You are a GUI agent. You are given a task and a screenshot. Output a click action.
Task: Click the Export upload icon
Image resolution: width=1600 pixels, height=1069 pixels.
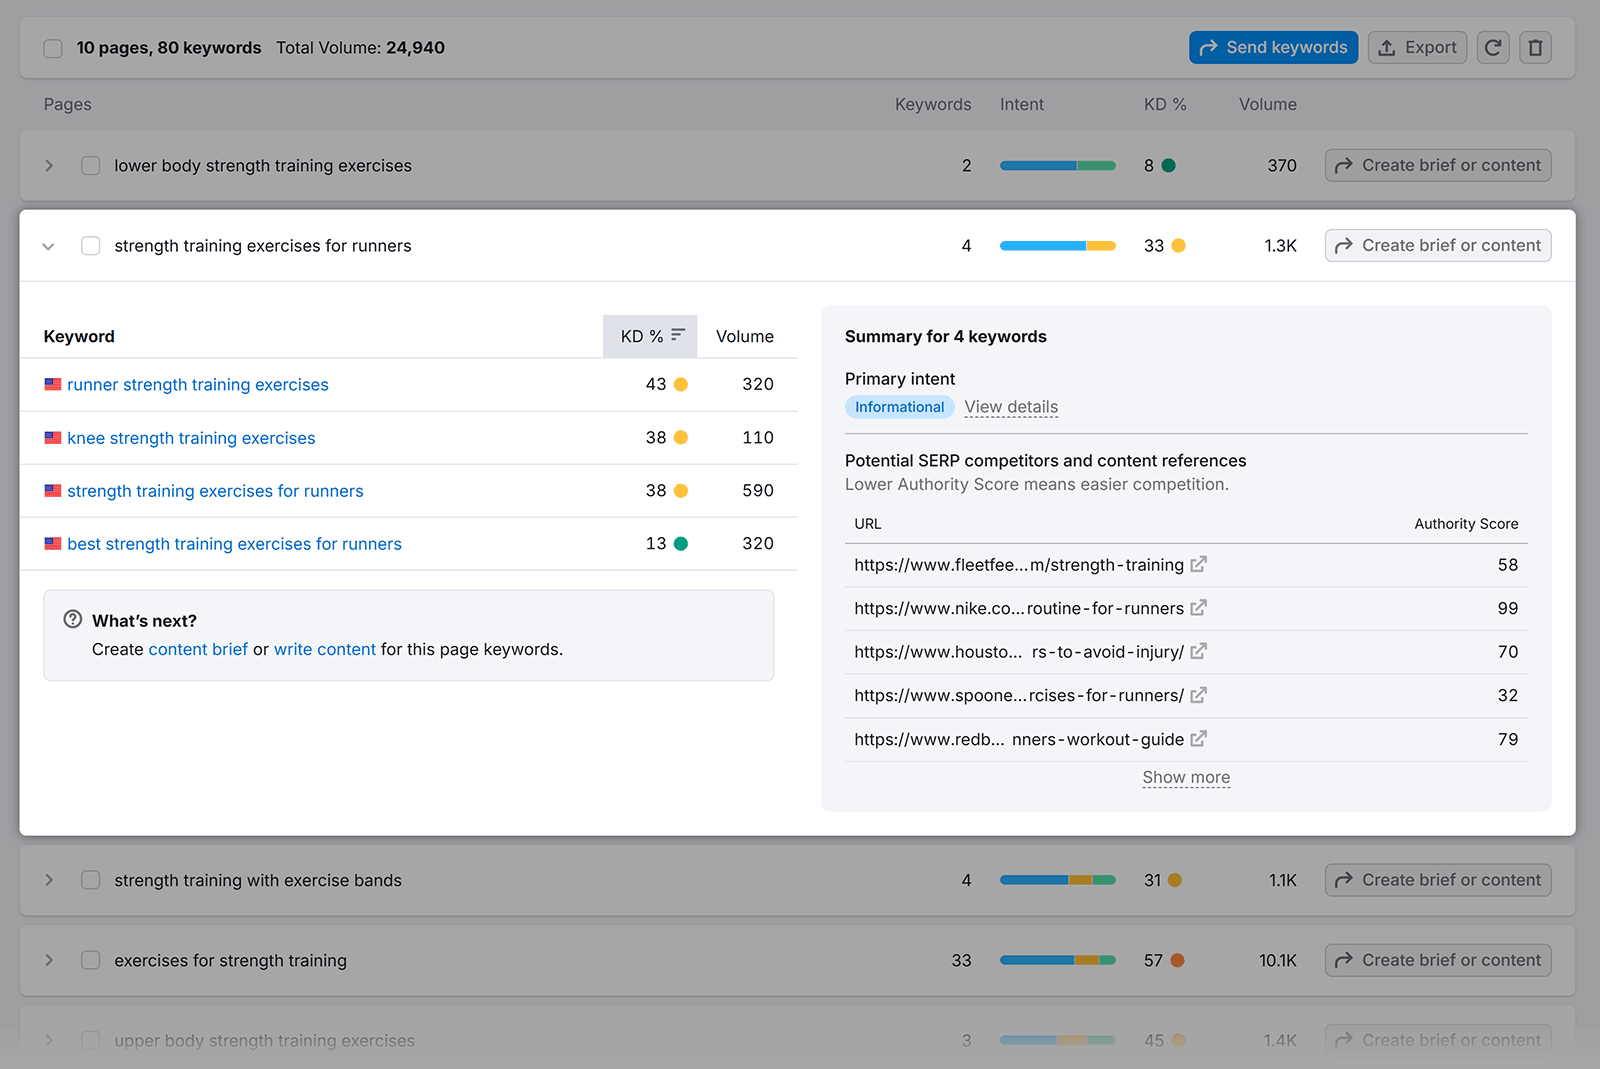coord(1387,47)
